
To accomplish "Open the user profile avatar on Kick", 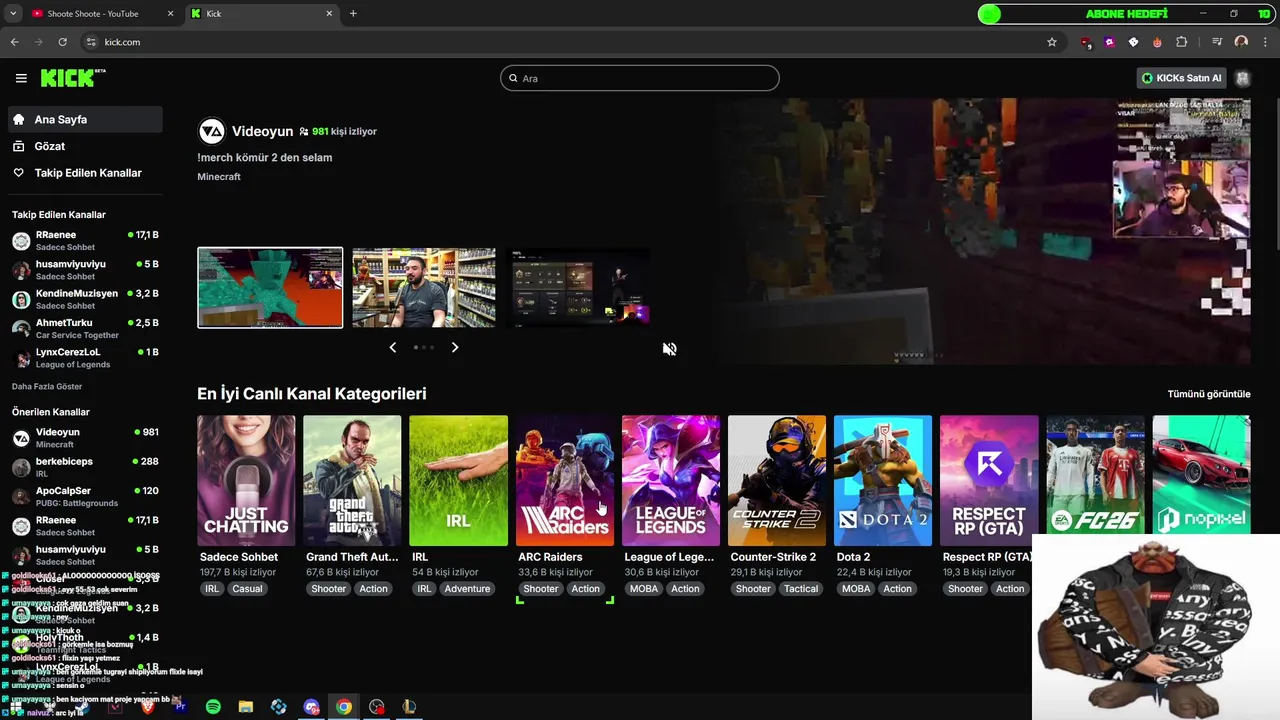I will pos(1242,78).
